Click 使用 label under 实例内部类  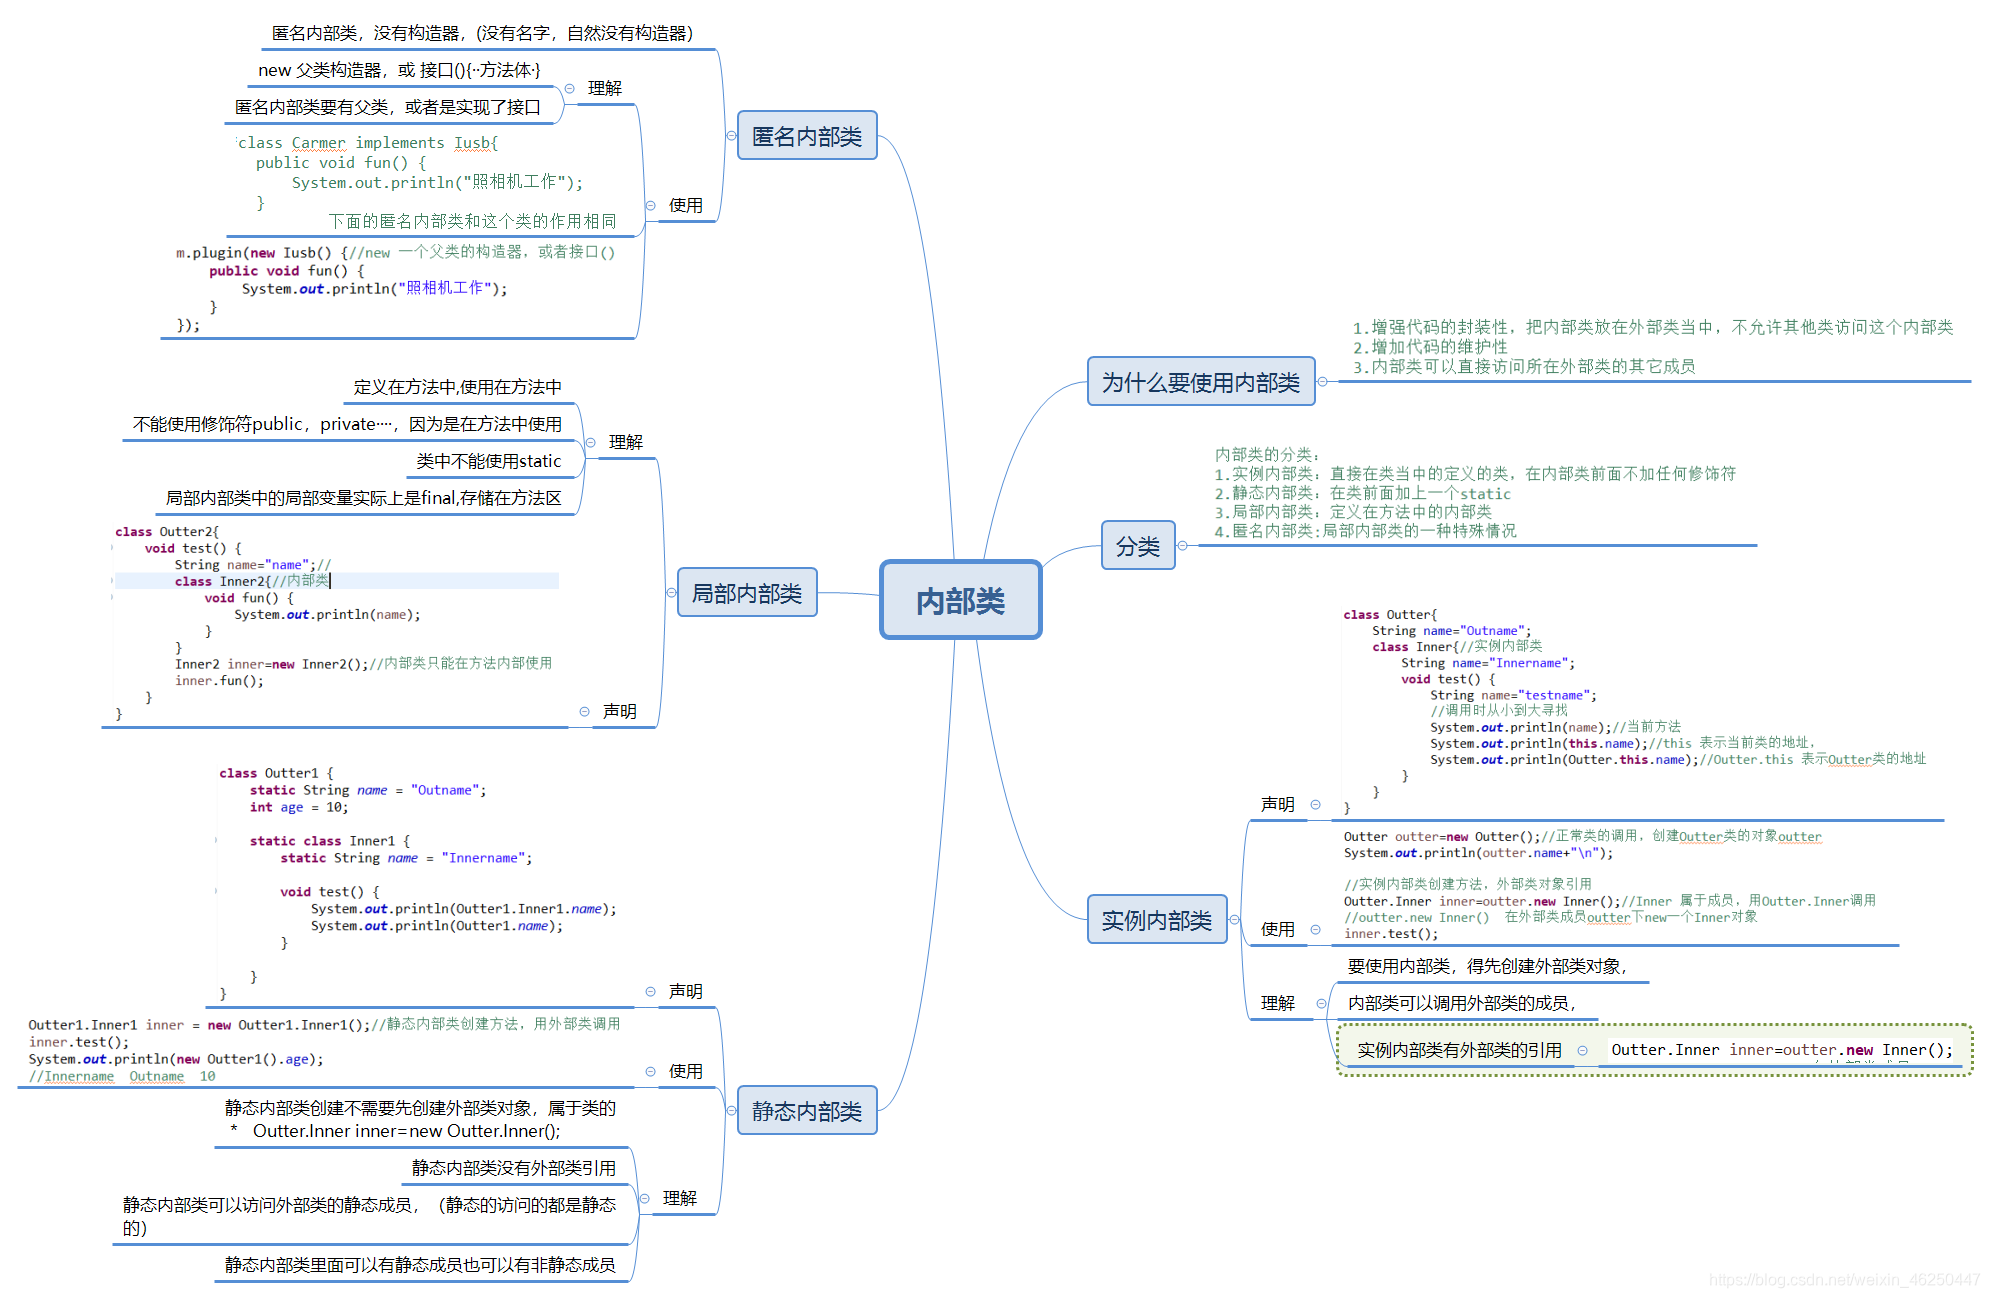[1278, 930]
